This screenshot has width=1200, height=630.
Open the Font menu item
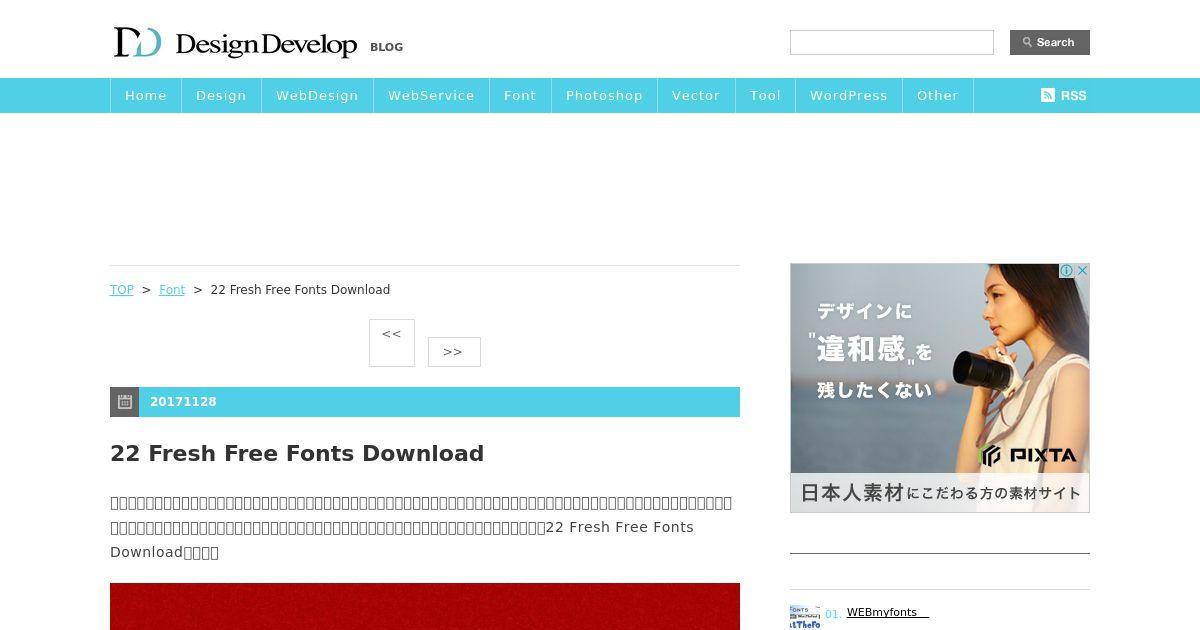click(x=520, y=95)
